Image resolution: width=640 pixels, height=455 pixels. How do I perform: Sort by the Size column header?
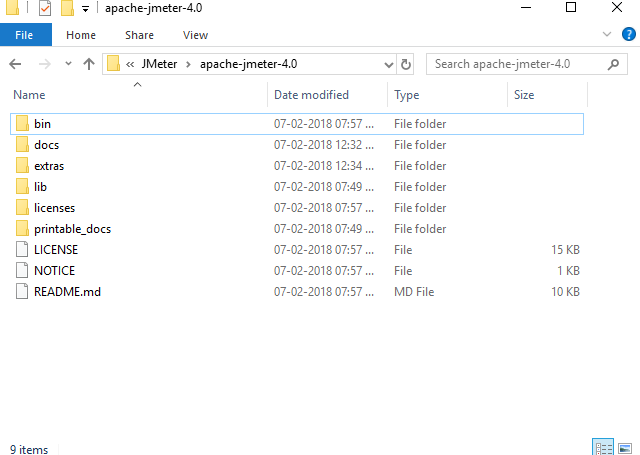pyautogui.click(x=547, y=95)
